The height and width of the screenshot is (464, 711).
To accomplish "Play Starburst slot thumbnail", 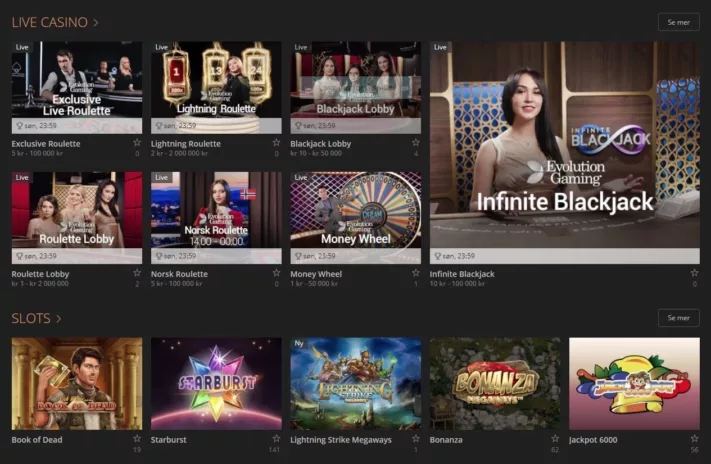I will 216,384.
